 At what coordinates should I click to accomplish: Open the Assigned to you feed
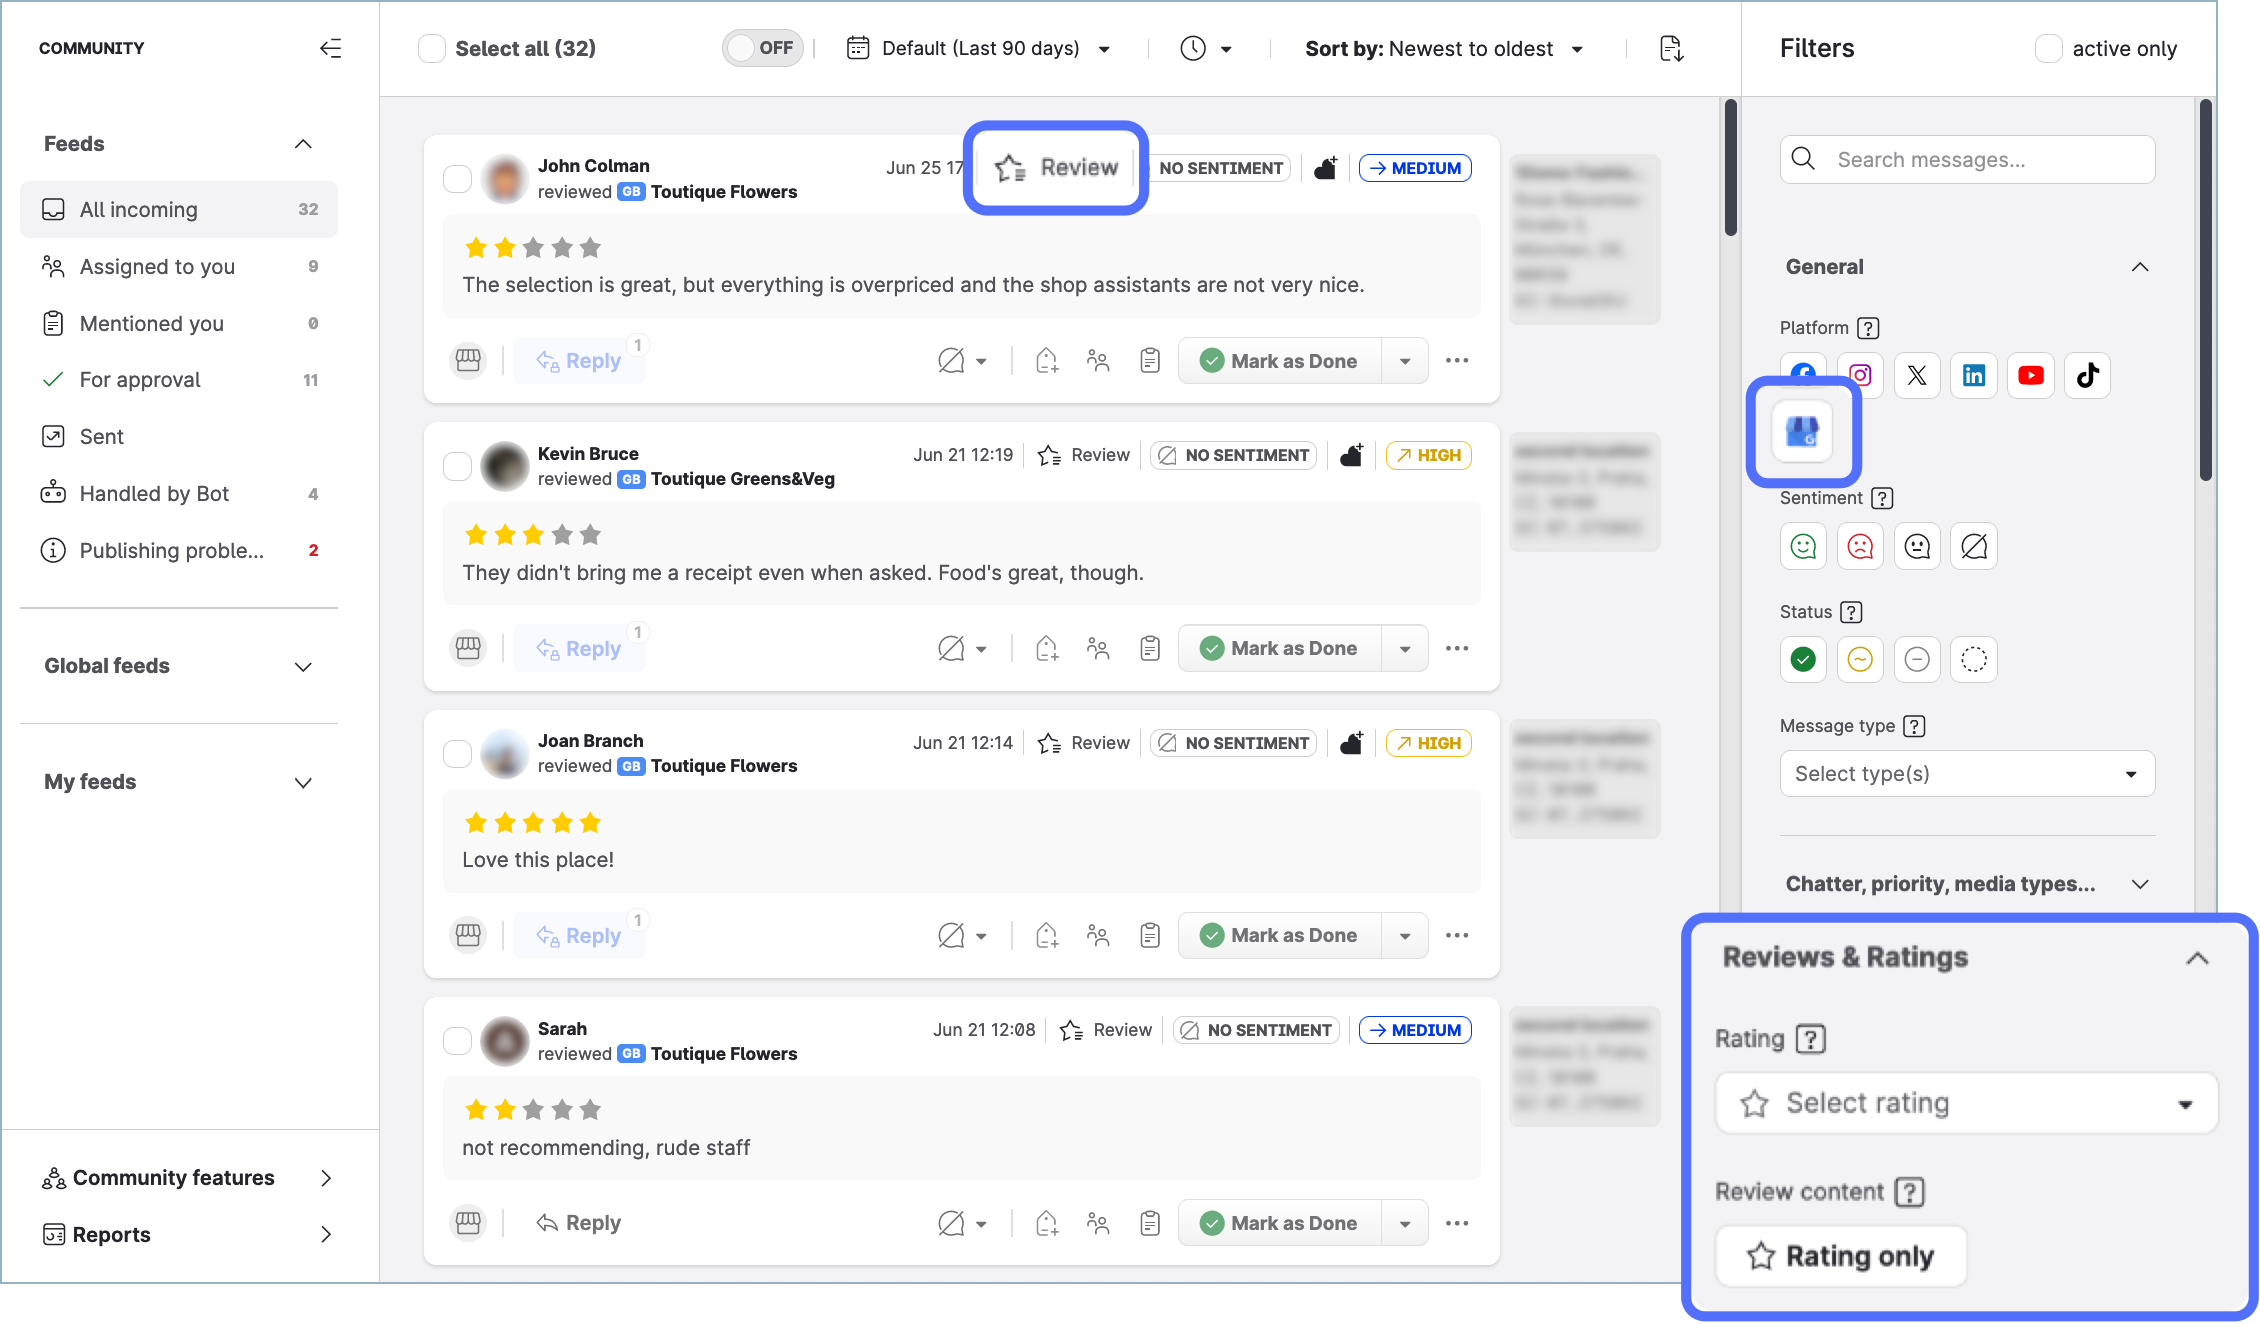(157, 267)
